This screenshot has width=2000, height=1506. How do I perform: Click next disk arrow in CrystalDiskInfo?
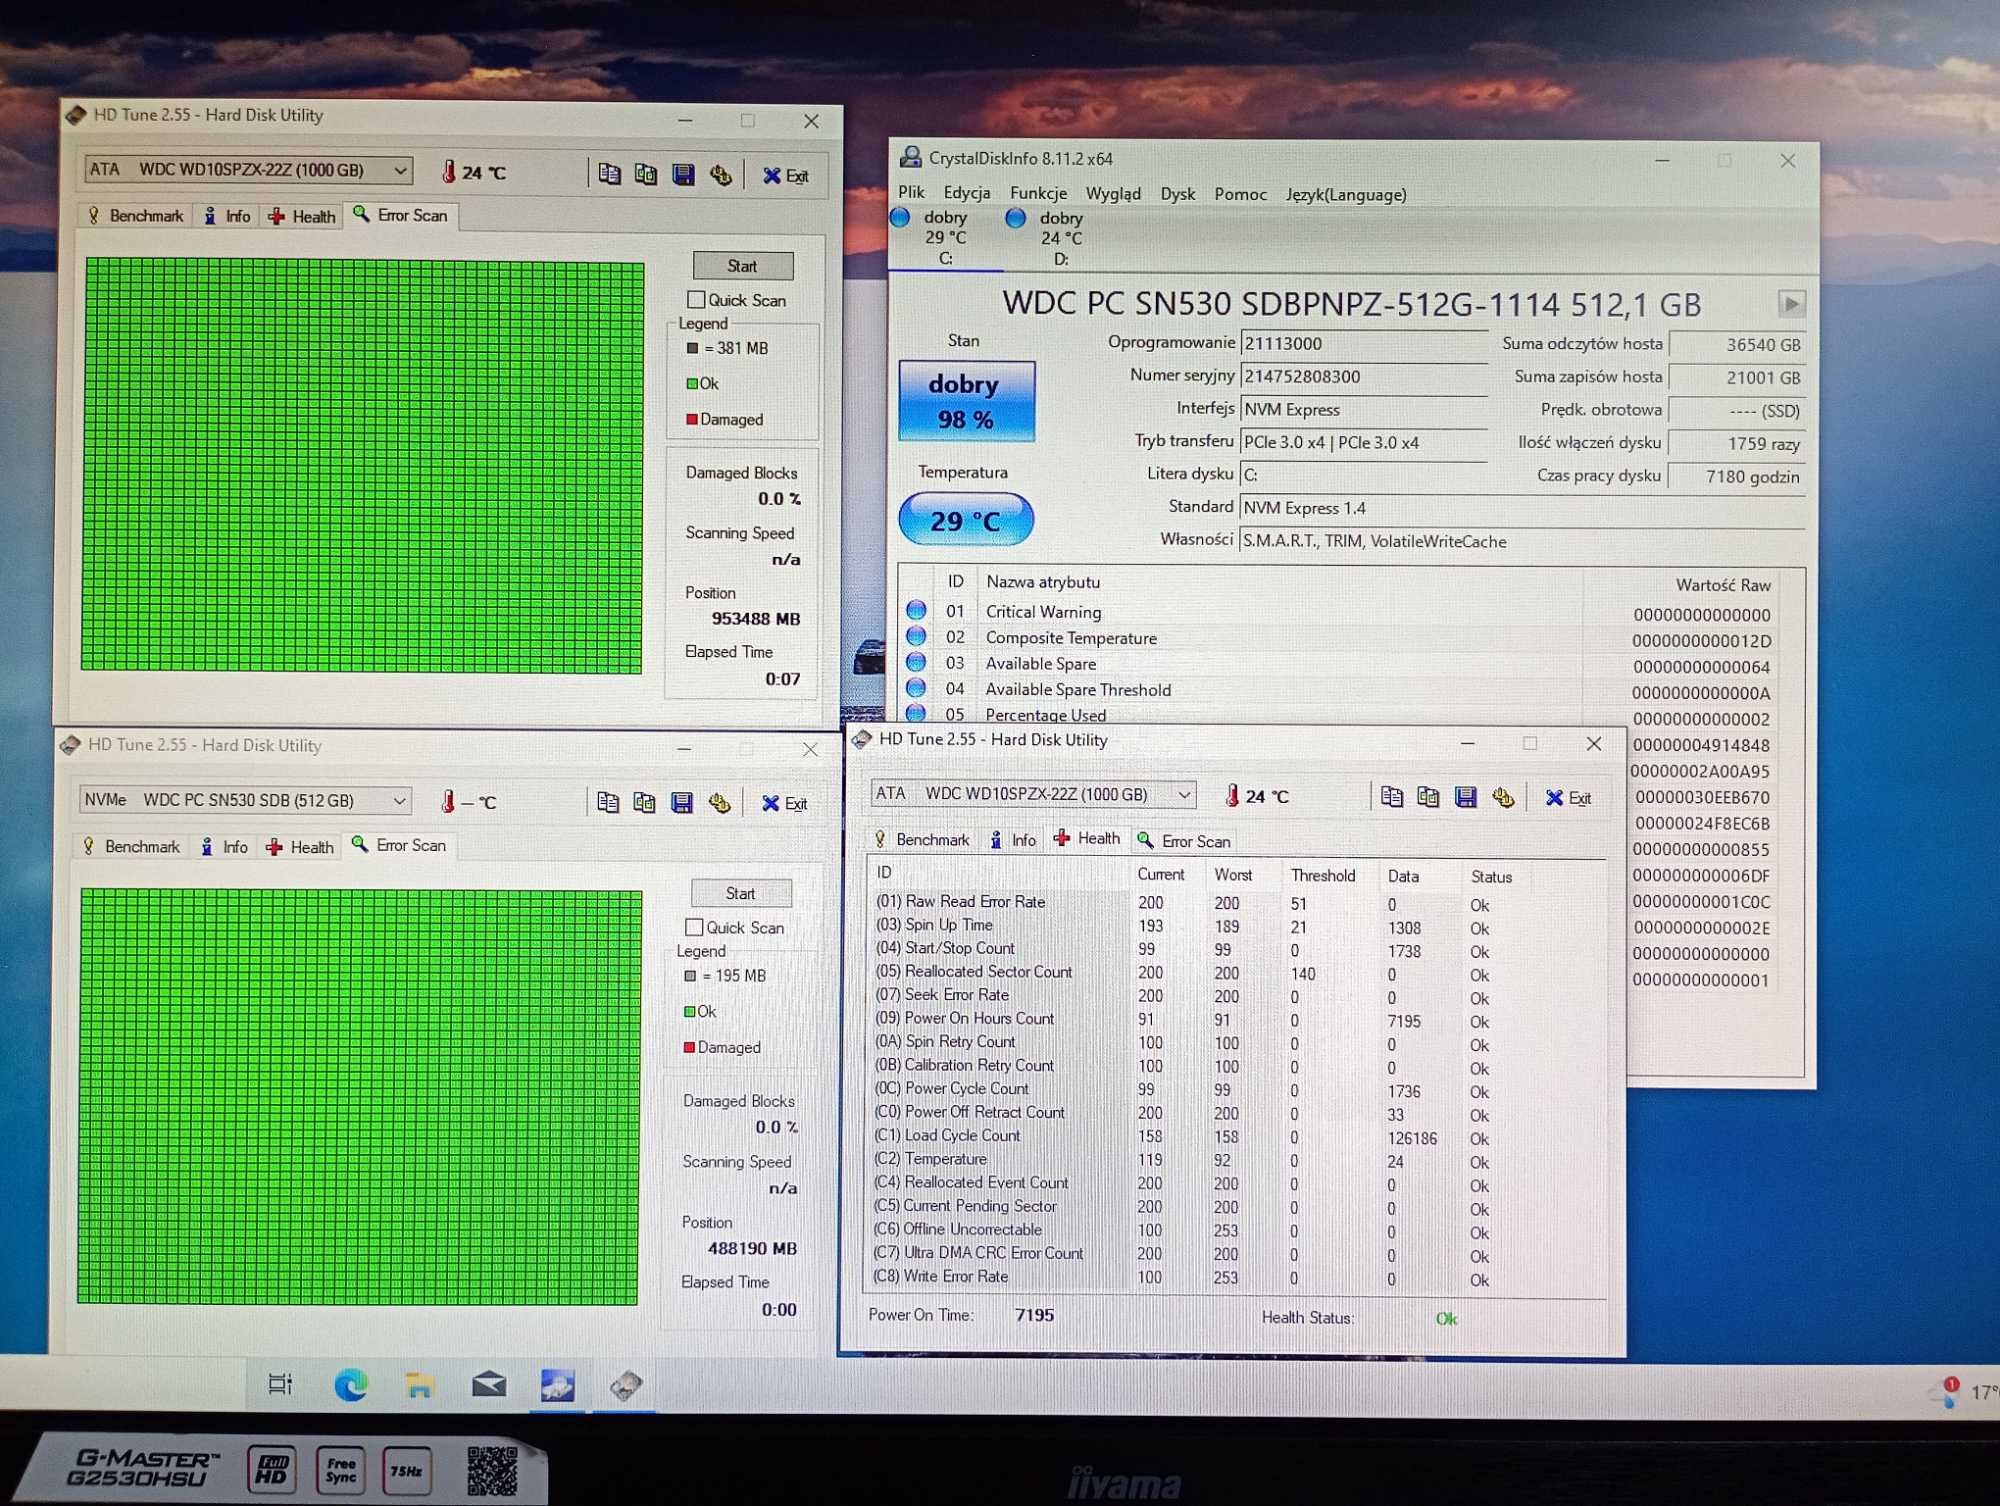coord(1791,303)
